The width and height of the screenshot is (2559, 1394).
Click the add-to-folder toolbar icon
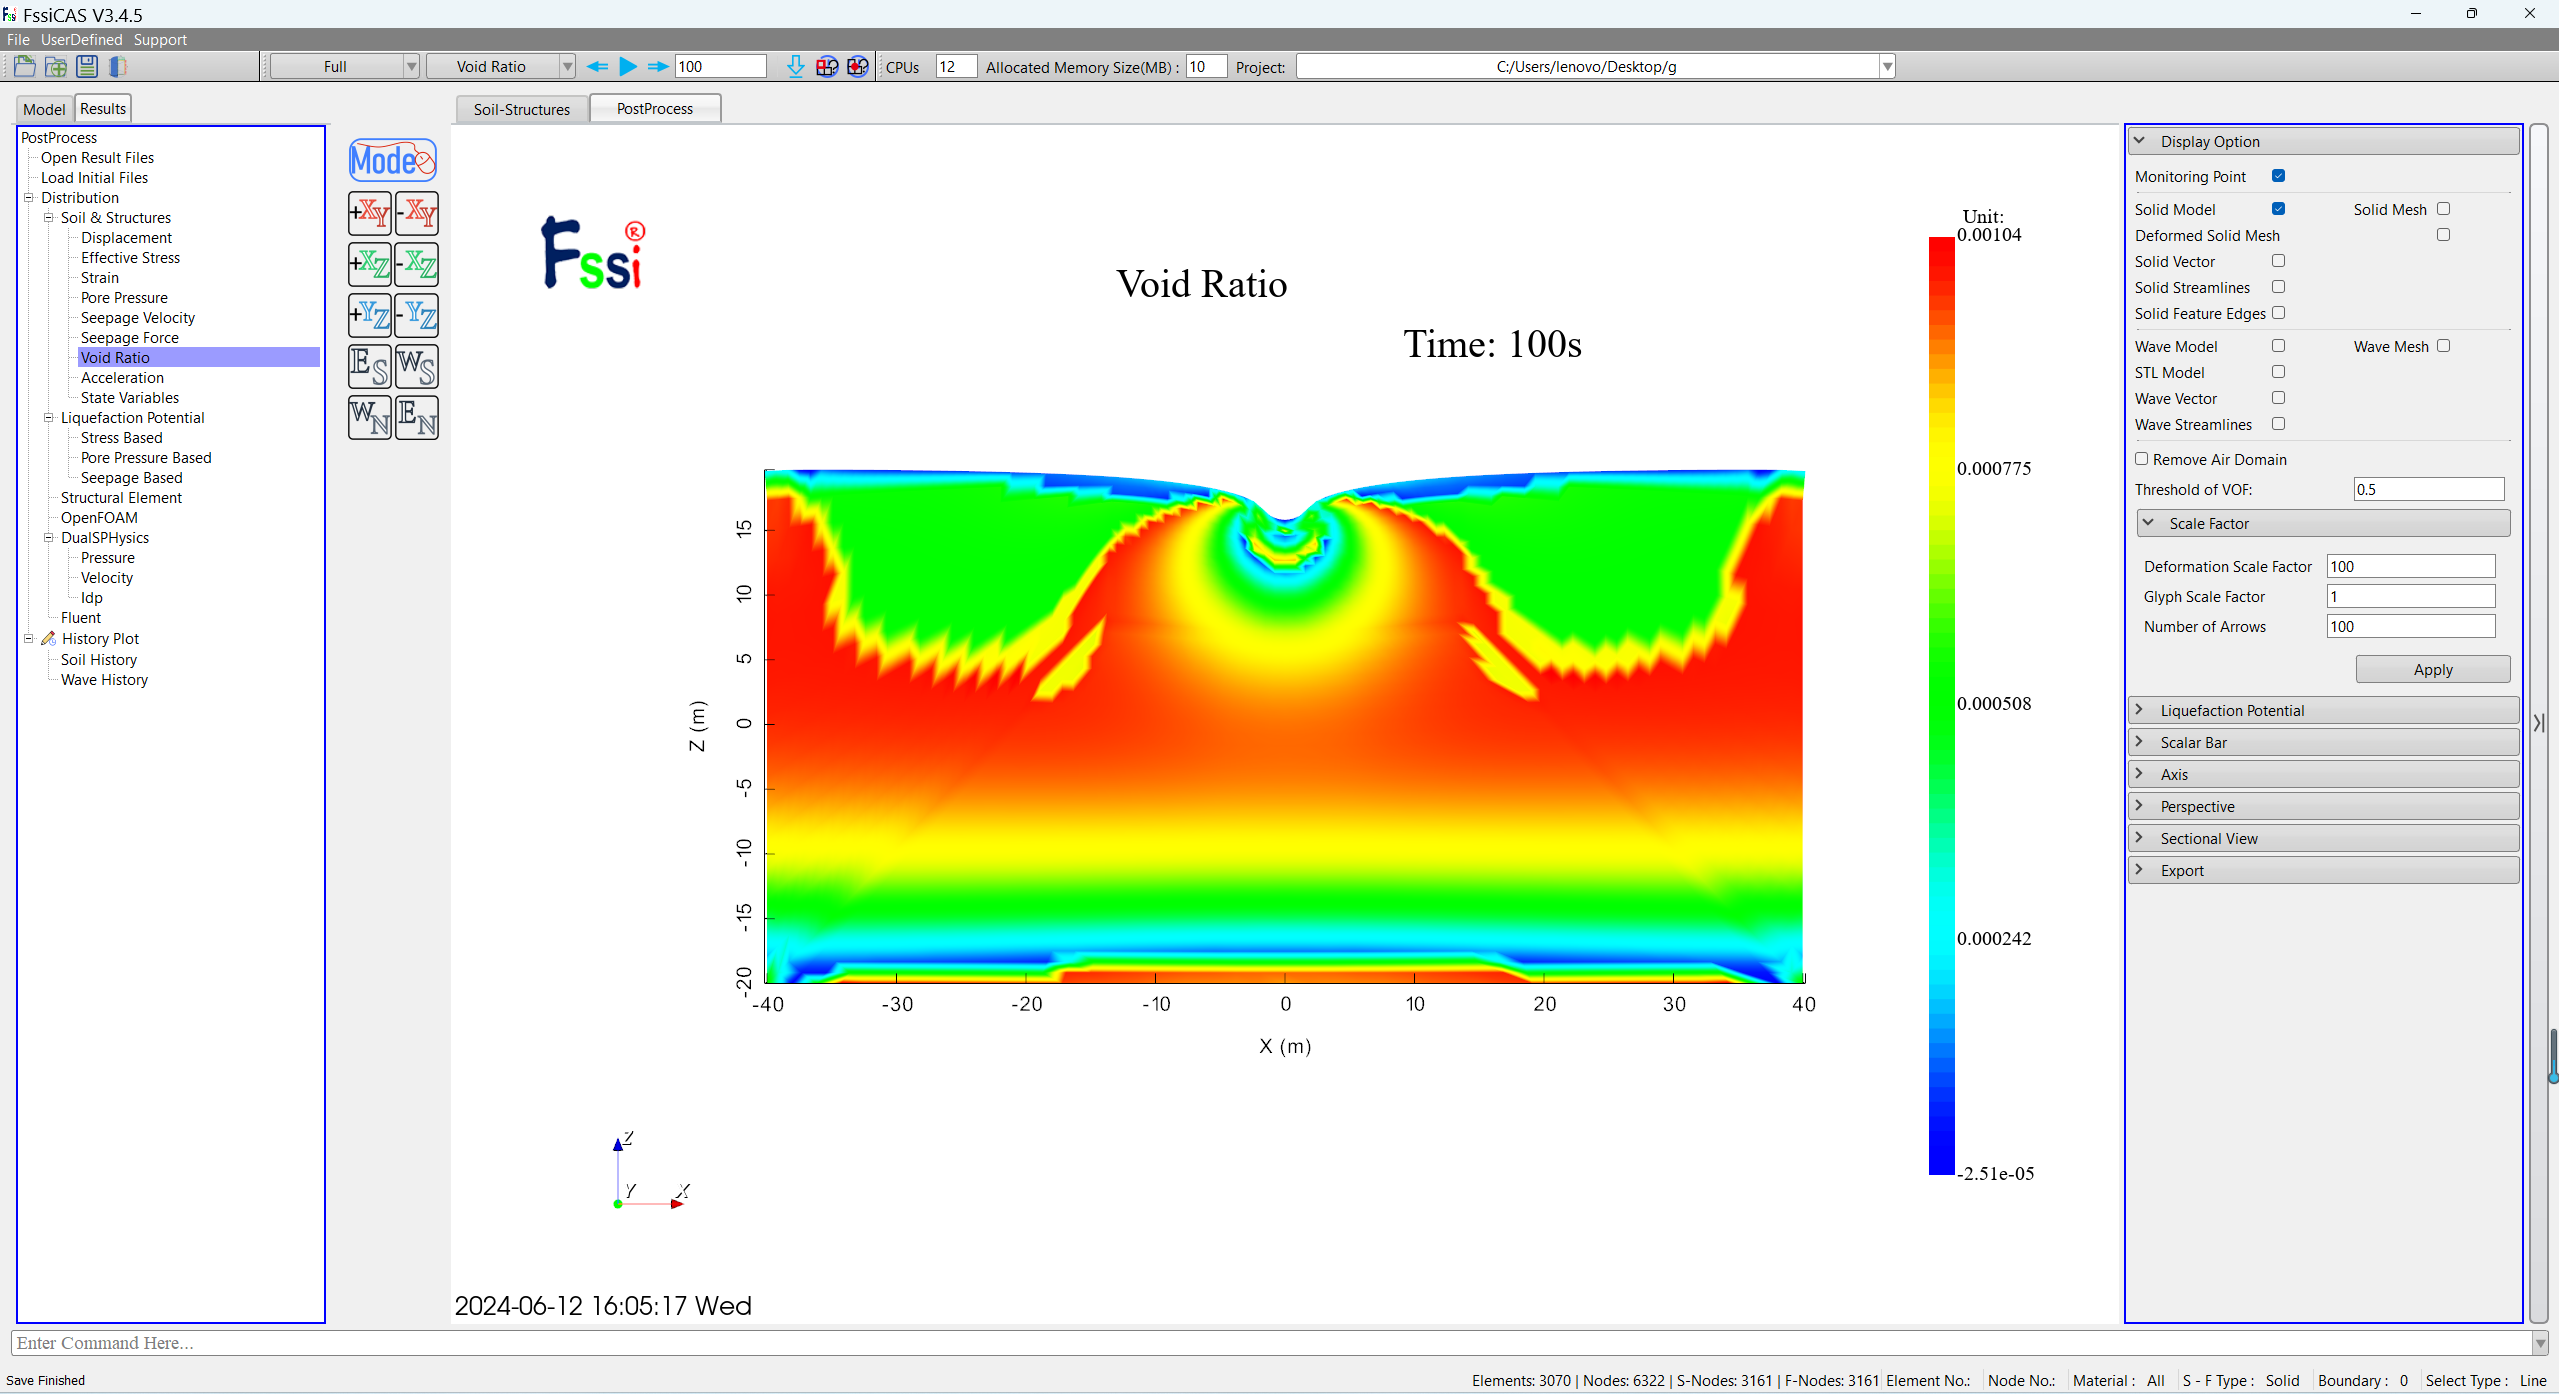tap(56, 67)
